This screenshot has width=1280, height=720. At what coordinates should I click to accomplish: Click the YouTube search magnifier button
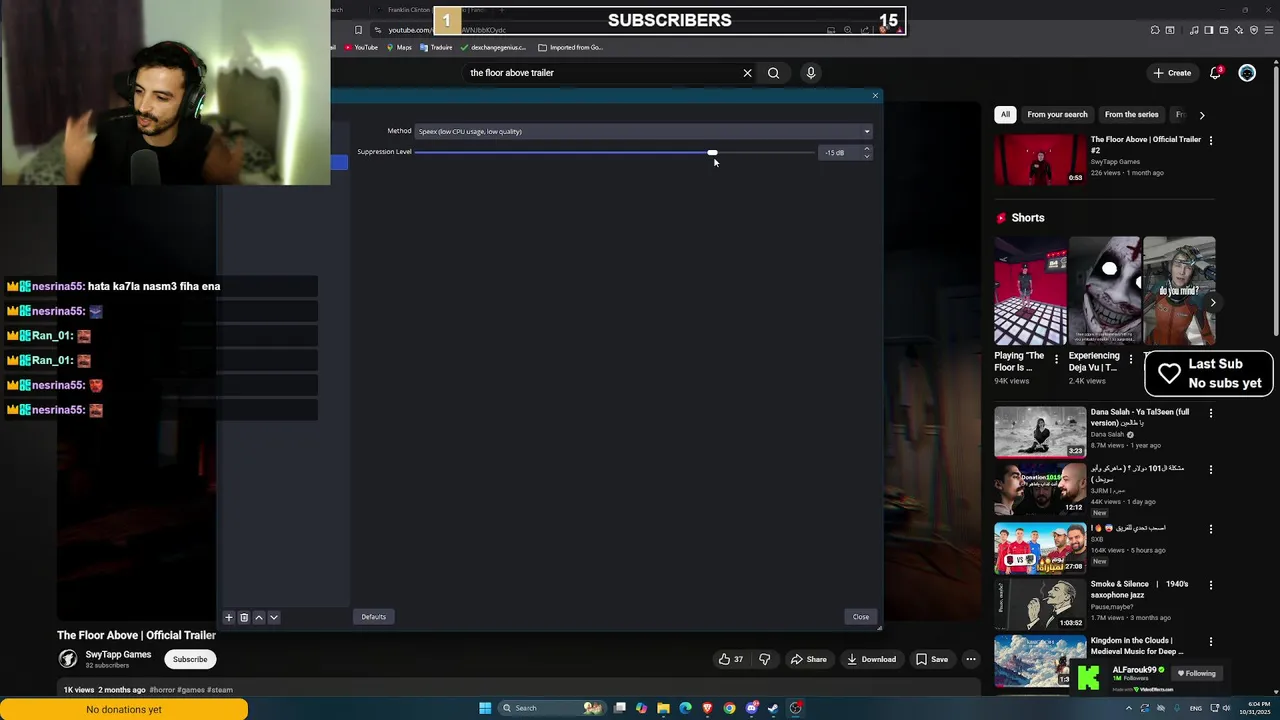tap(773, 73)
